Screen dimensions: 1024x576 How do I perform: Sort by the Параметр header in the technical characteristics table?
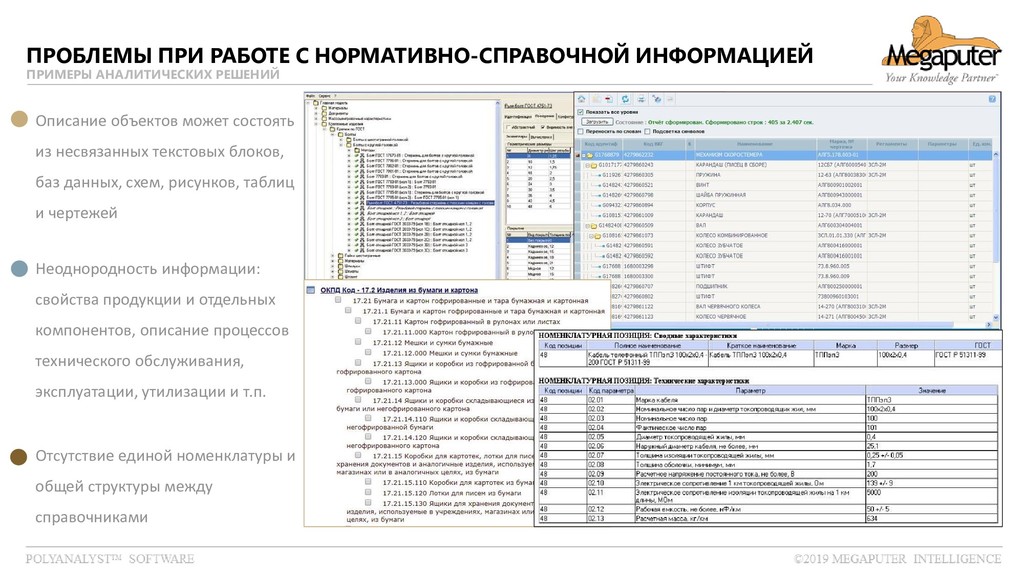click(750, 391)
